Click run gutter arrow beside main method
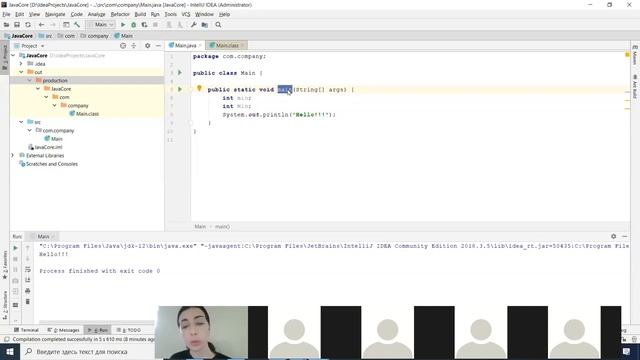Image resolution: width=640 pixels, height=360 pixels. click(x=180, y=89)
